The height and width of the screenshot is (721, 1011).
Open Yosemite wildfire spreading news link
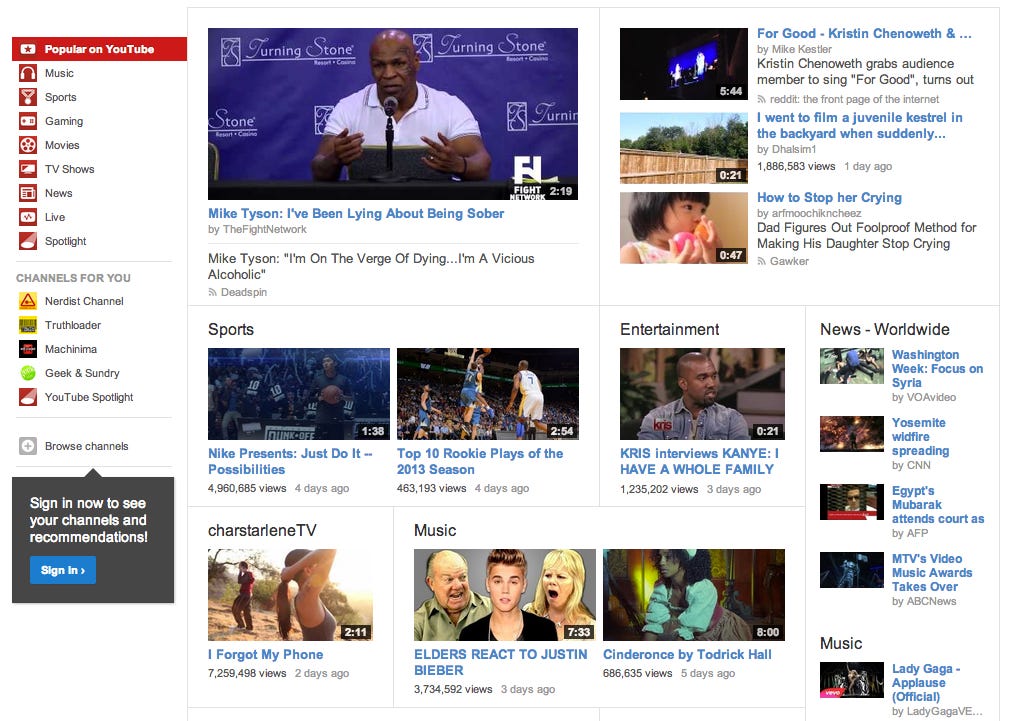point(920,437)
